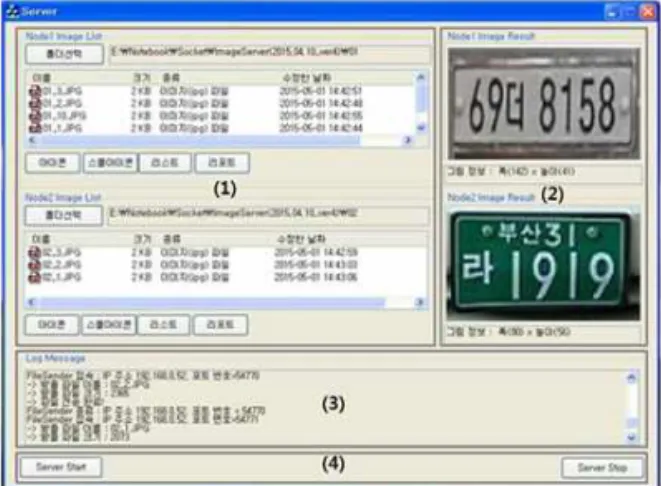This screenshot has width=661, height=486.
Task: Select the 01_1.JPG file name text
Action: 62,128
